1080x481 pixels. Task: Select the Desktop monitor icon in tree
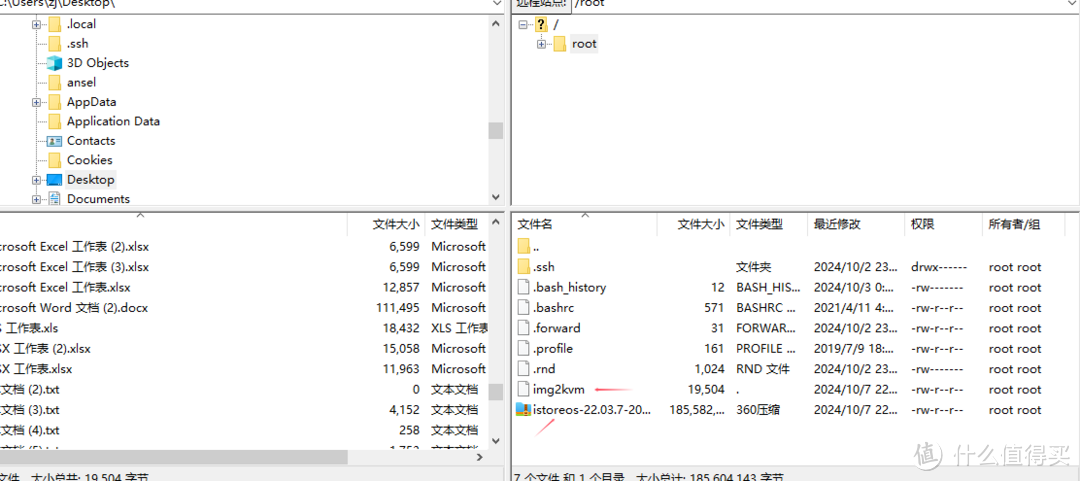54,180
